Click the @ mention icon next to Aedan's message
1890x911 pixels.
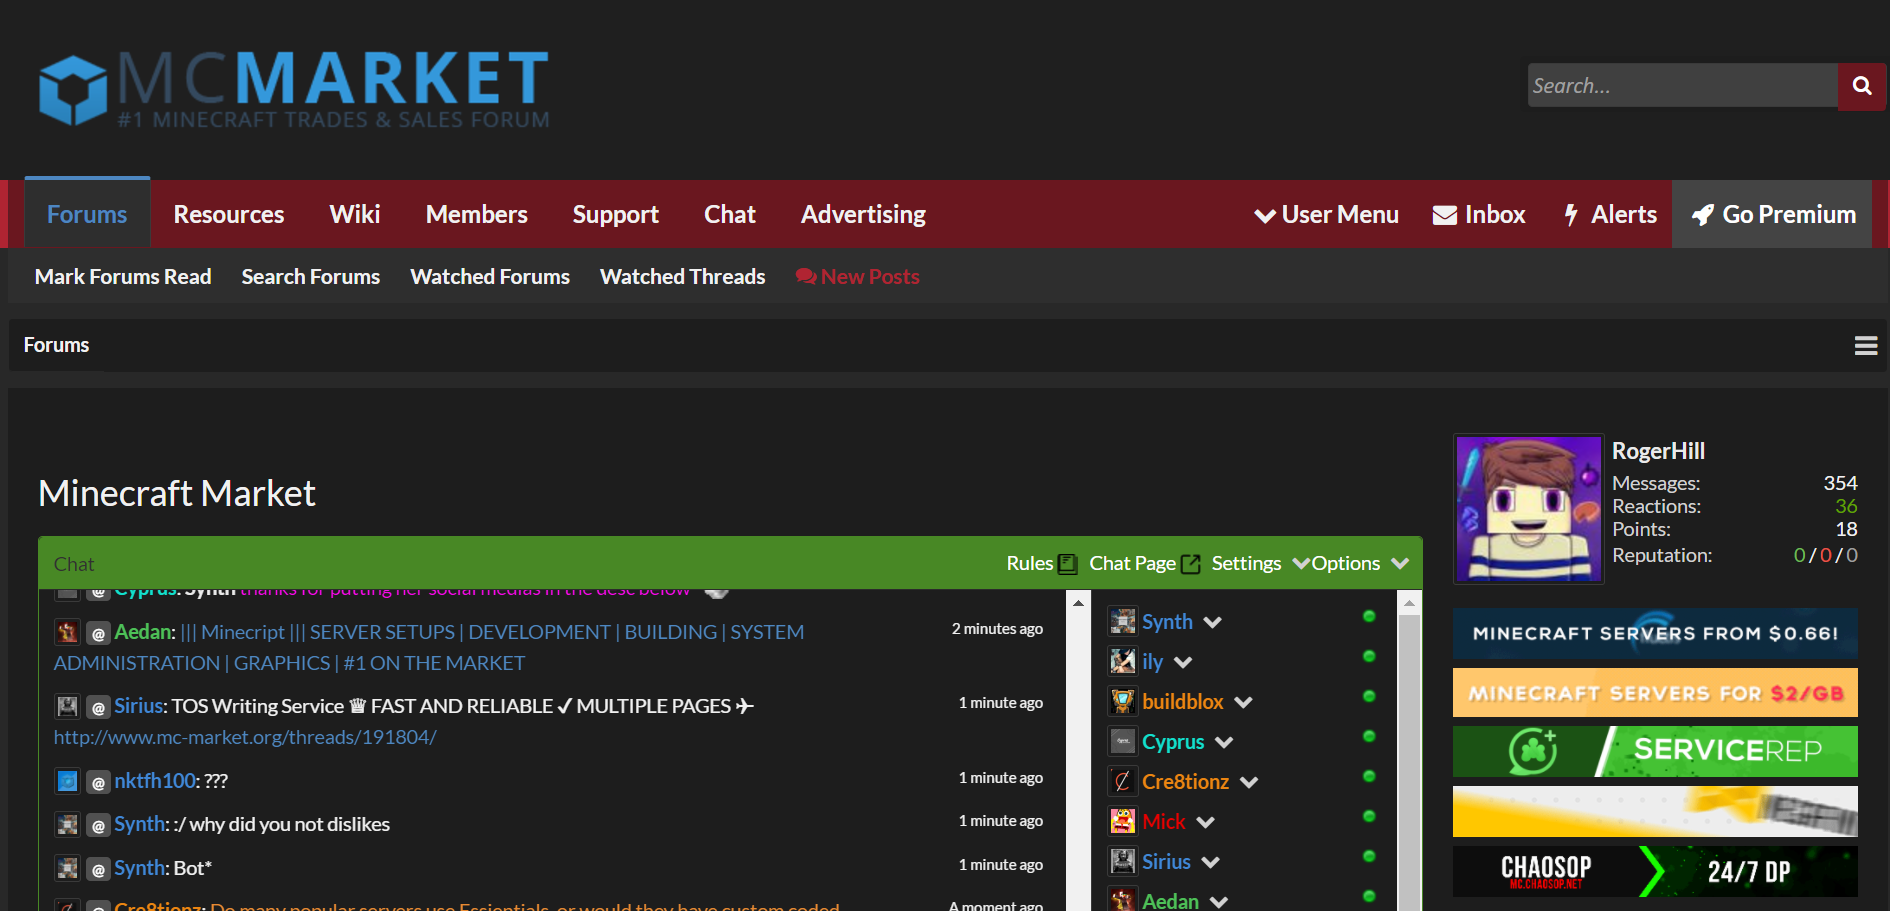(x=98, y=633)
